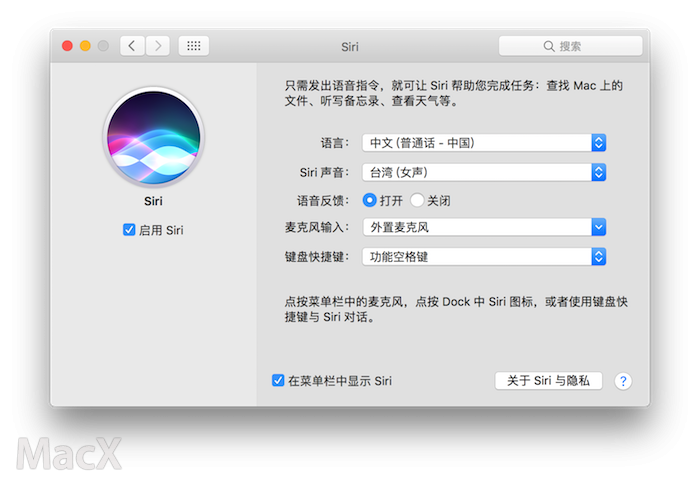The width and height of the screenshot is (700, 478).
Task: Show all preferences via grid icon
Action: (x=194, y=46)
